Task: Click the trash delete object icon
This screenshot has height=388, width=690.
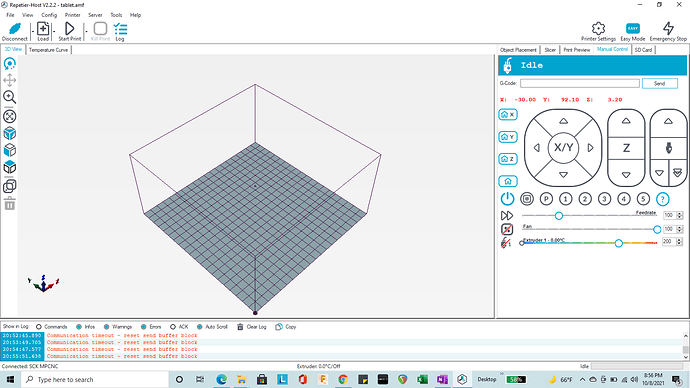Action: click(10, 204)
